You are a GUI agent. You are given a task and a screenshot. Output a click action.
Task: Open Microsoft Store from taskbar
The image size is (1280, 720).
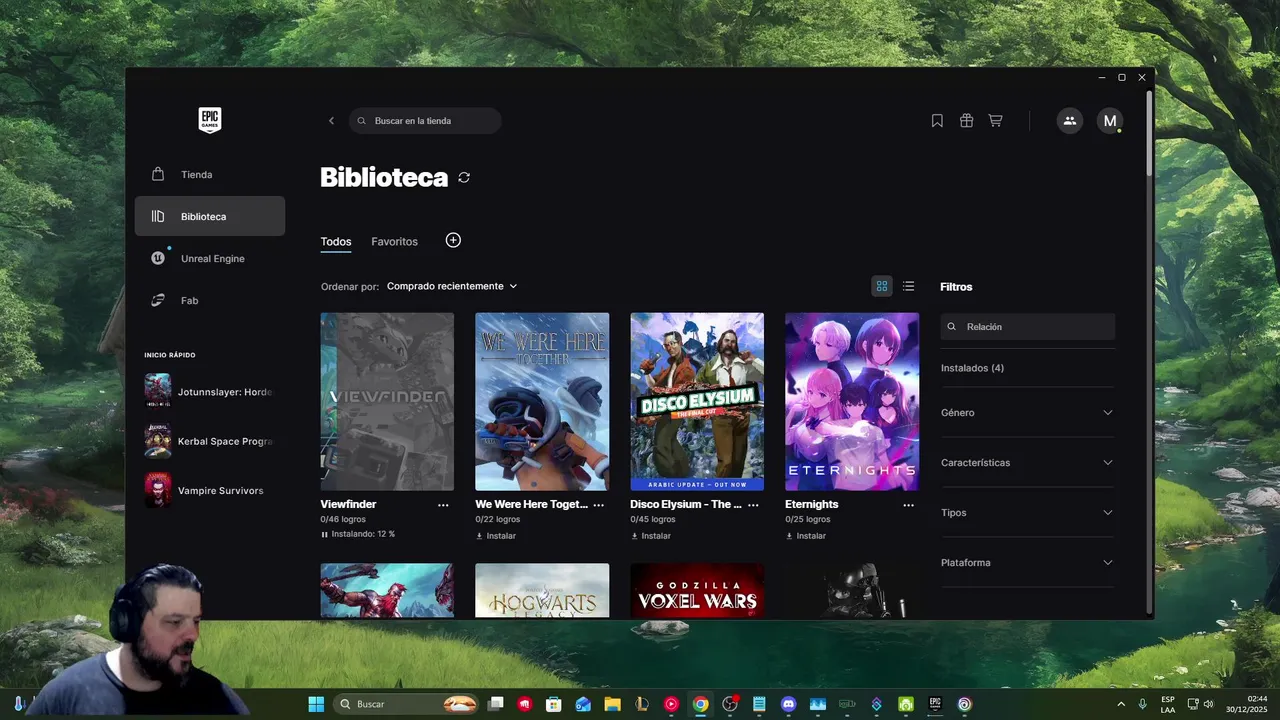click(x=553, y=704)
